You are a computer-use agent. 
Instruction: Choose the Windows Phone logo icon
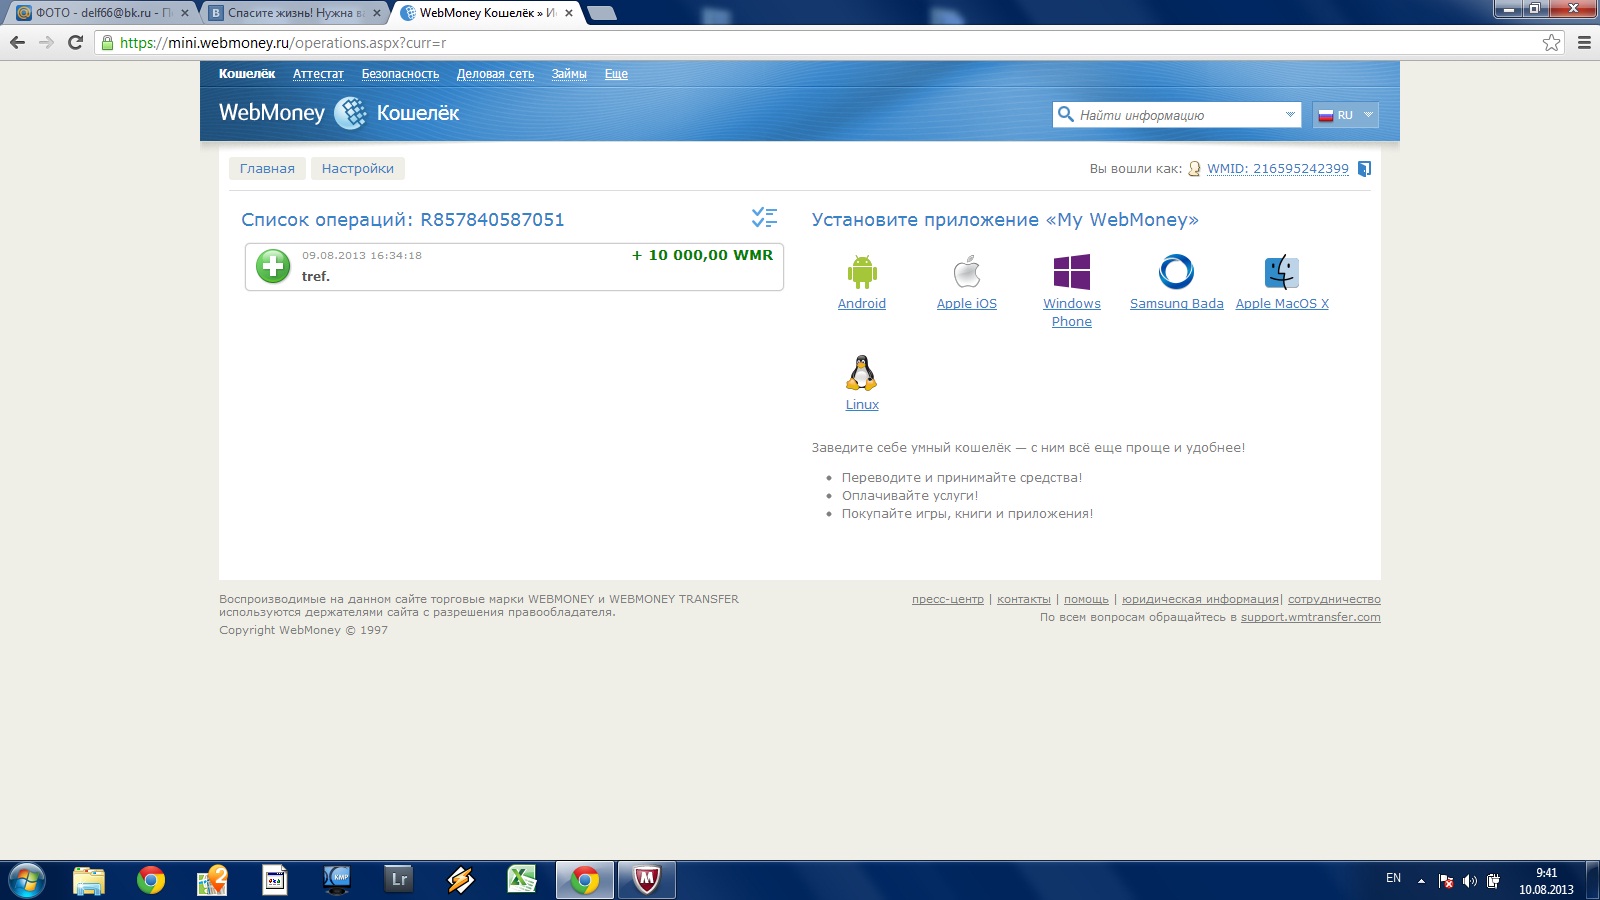(1072, 272)
